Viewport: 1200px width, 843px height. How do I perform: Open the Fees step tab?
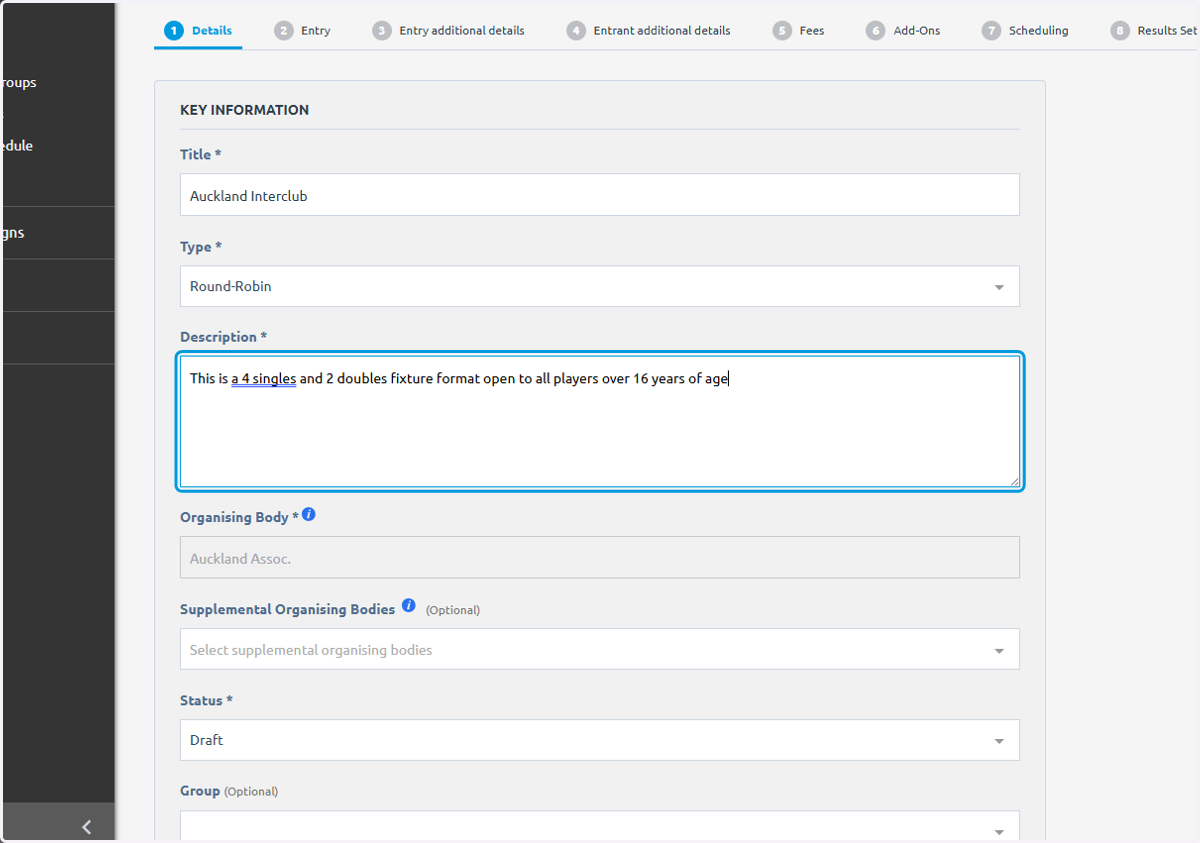798,31
